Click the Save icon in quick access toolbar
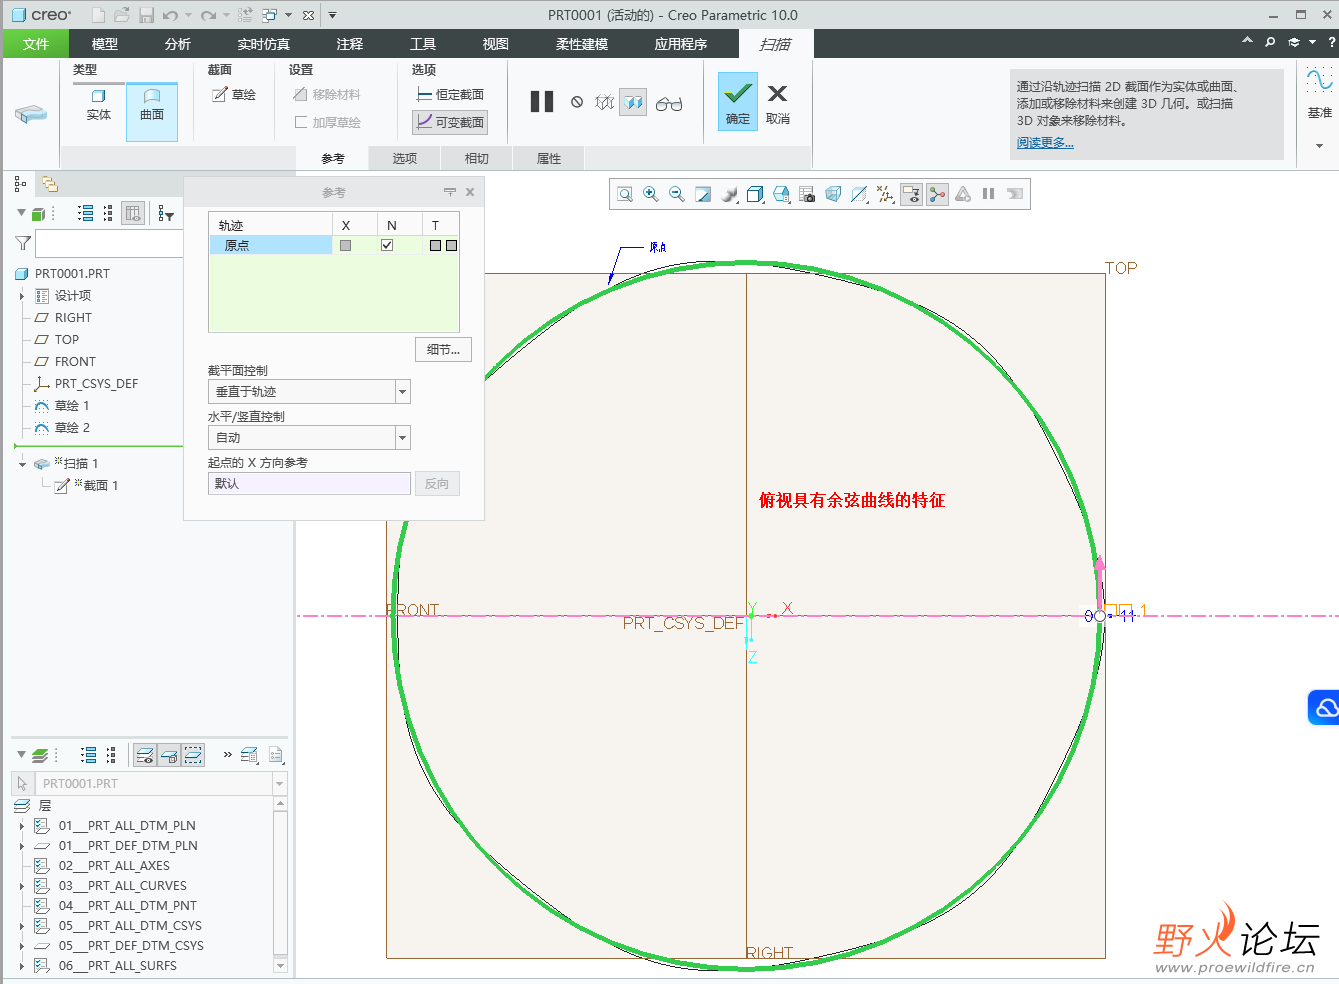 pos(146,15)
